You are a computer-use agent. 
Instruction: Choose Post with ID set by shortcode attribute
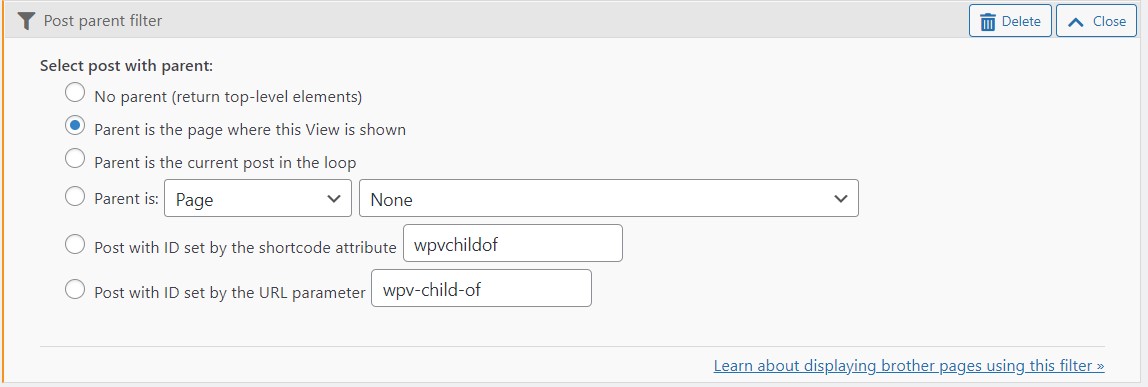tap(75, 244)
